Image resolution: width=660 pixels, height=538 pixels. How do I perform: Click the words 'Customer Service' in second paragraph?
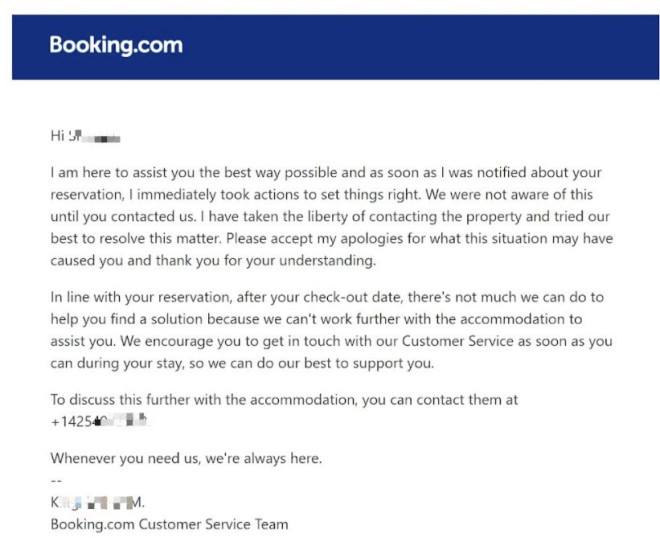[x=458, y=341]
